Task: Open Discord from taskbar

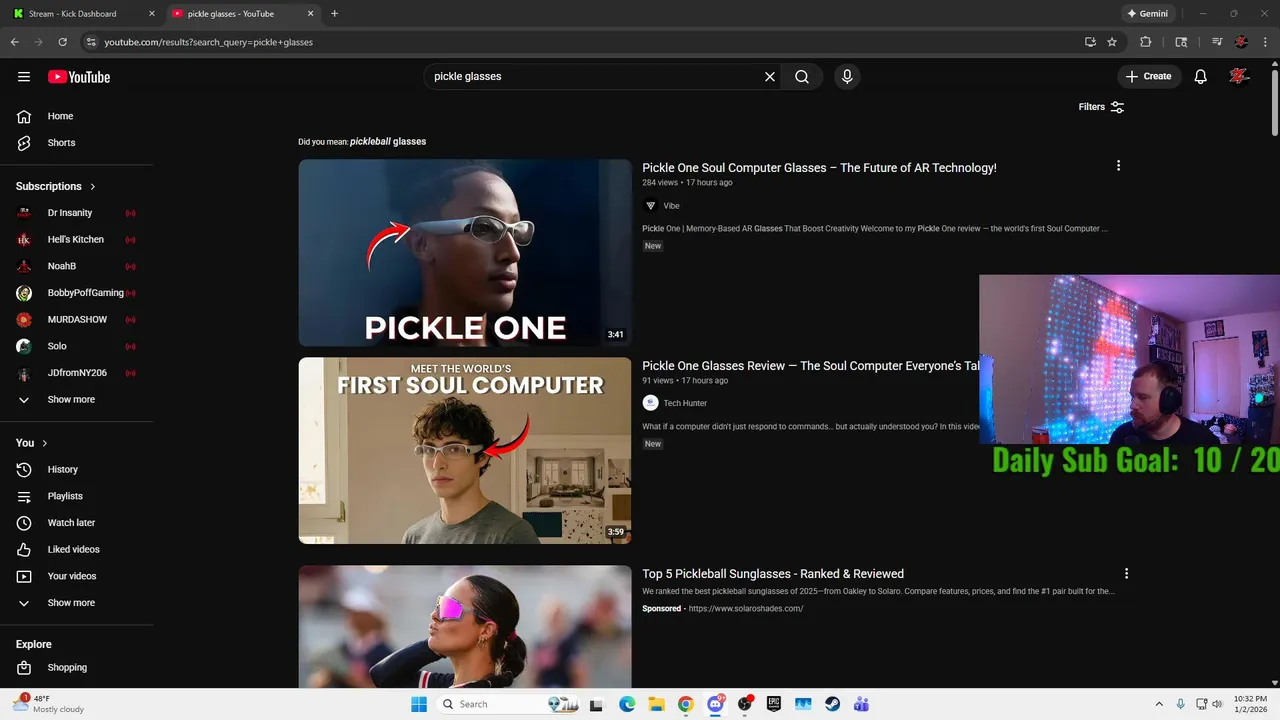Action: pyautogui.click(x=715, y=704)
